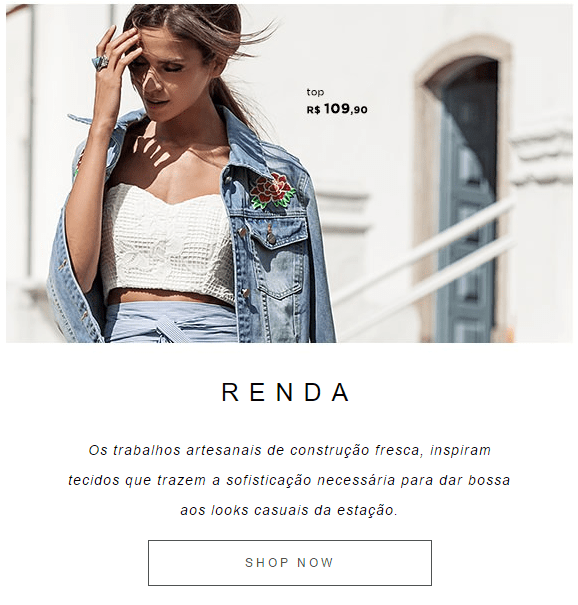Select the small 'top' product label

315,92
